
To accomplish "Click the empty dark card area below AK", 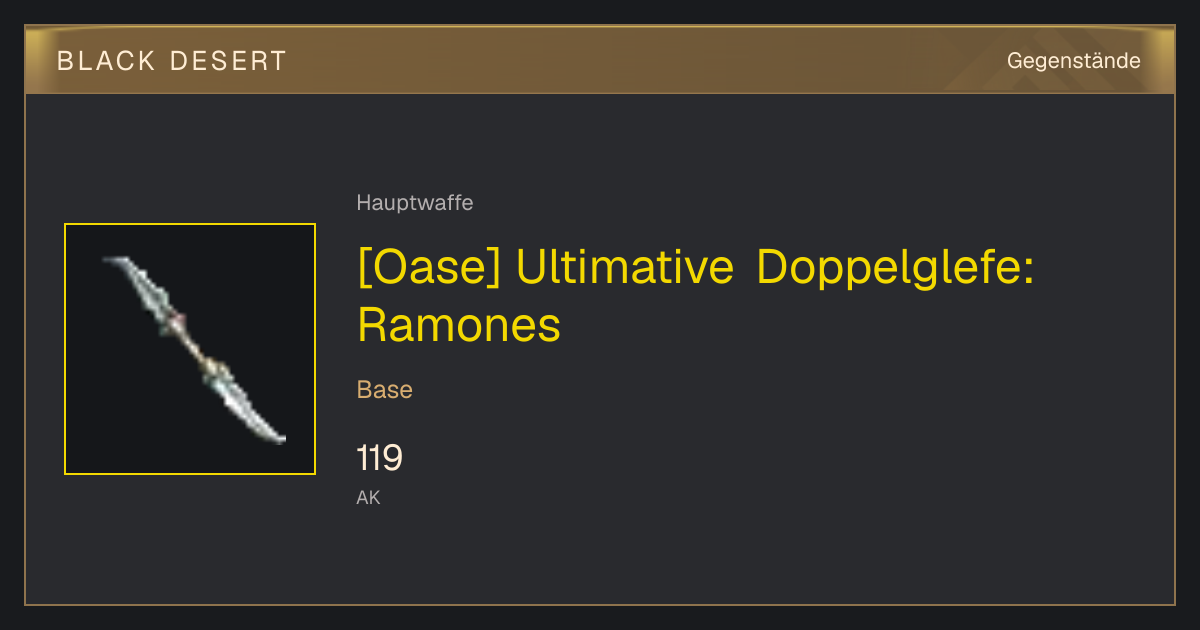I will point(700,555).
